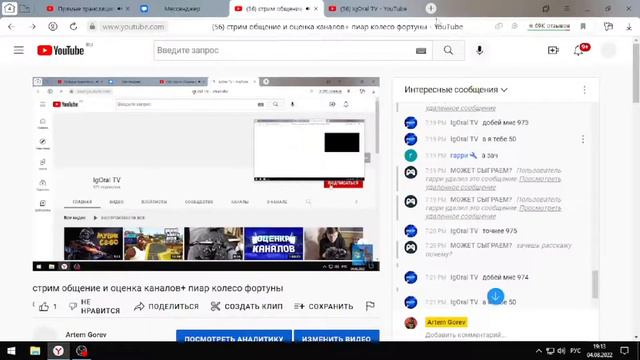This screenshot has height=360, width=640.
Task: Click the chat panel scrollbar
Action: 595,284
